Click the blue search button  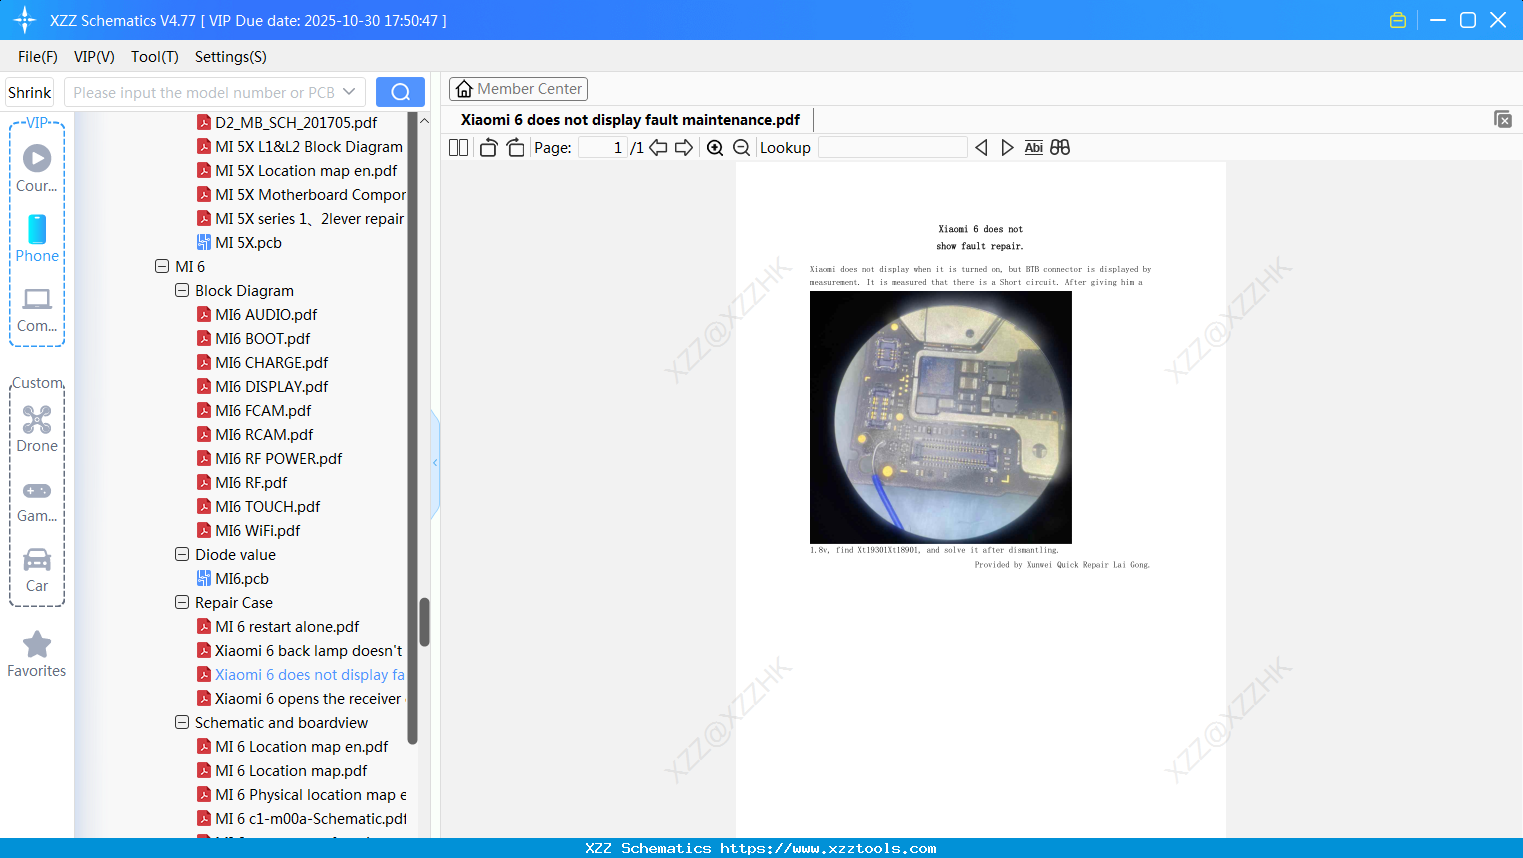[400, 92]
